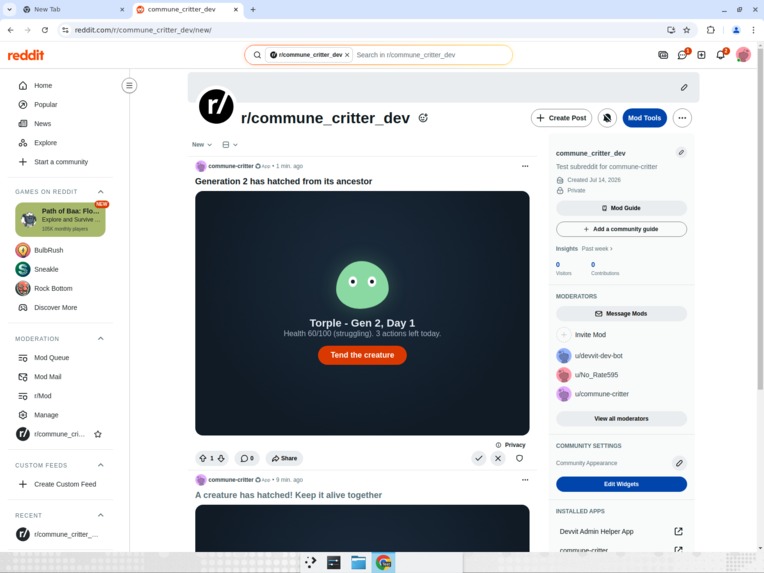This screenshot has width=764, height=573.
Task: Open the Reddit logo home link
Action: tap(26, 55)
